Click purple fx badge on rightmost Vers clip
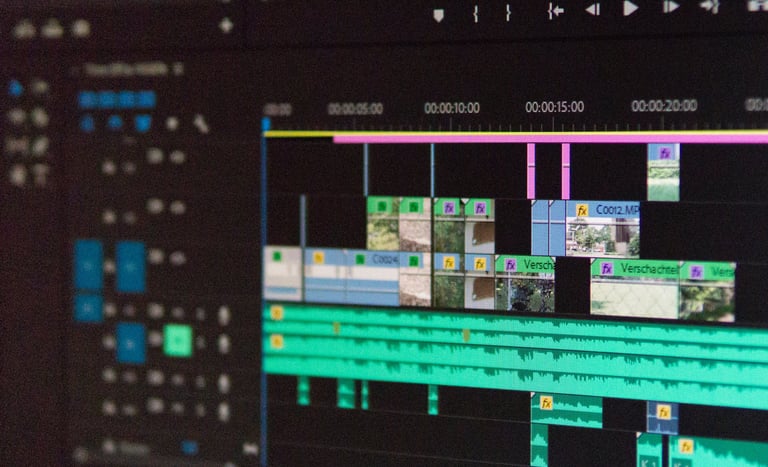The height and width of the screenshot is (467, 768). 696,271
